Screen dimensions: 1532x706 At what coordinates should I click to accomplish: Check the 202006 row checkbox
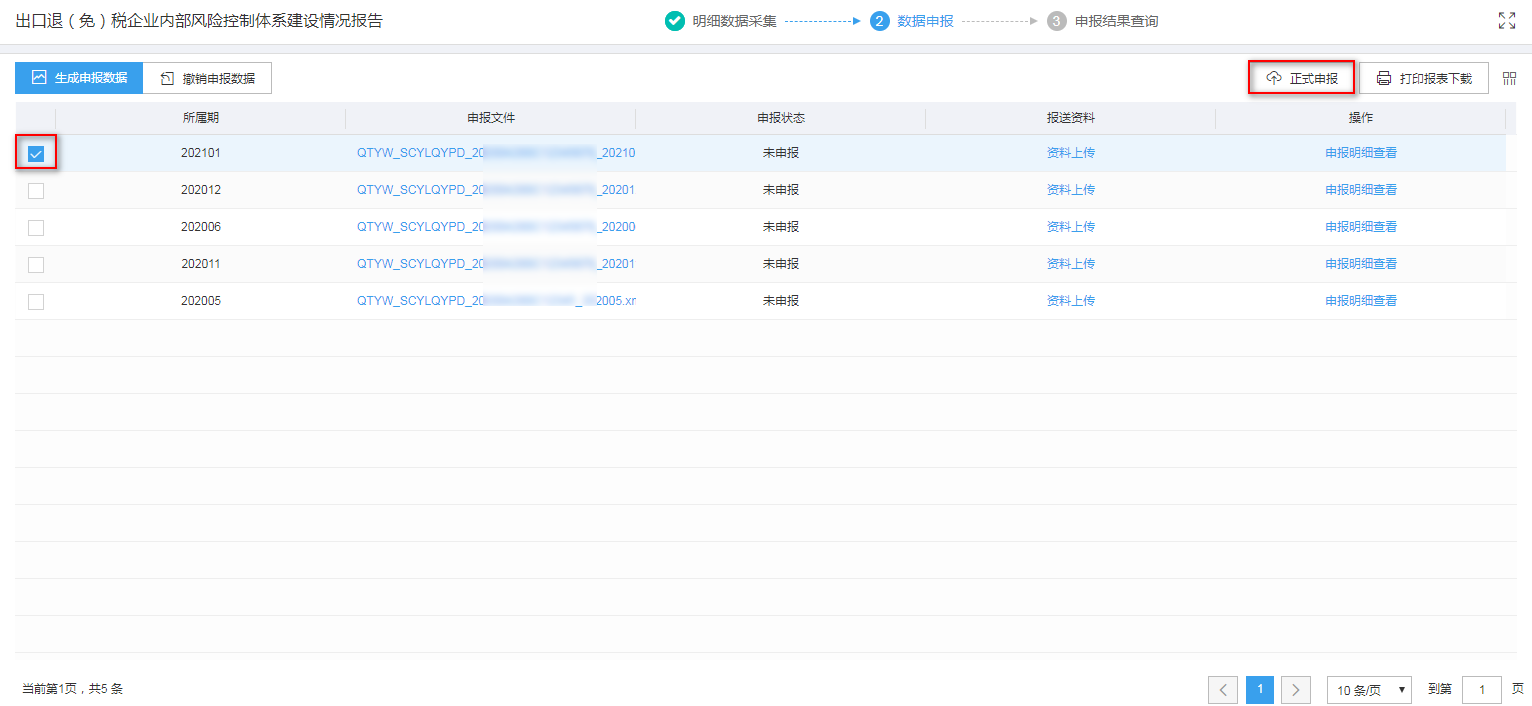(x=36, y=228)
